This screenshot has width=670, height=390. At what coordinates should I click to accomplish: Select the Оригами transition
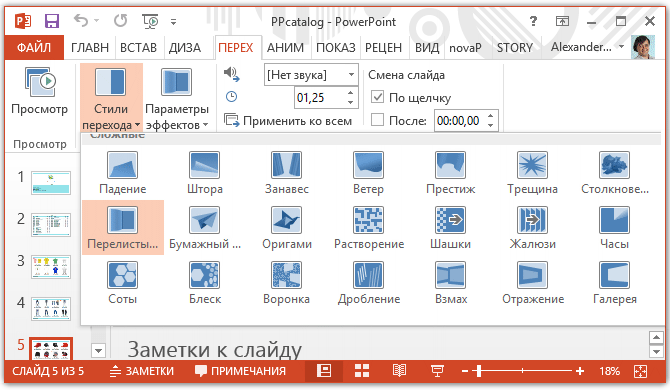[x=287, y=228]
